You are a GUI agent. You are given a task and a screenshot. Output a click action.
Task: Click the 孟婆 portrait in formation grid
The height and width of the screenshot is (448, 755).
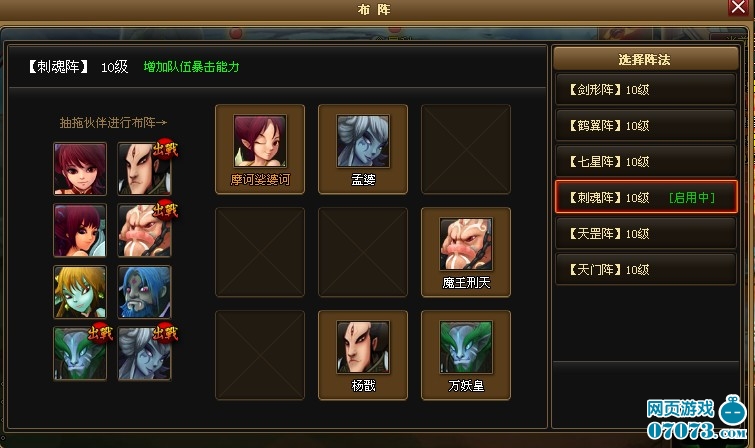pyautogui.click(x=363, y=149)
